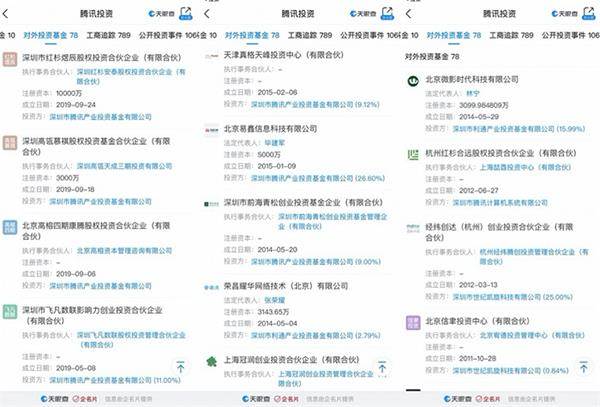Screen dimensions: 600x407
Task: Tap the scroll-to-top arrow in the left screenshot
Action: tap(180, 367)
